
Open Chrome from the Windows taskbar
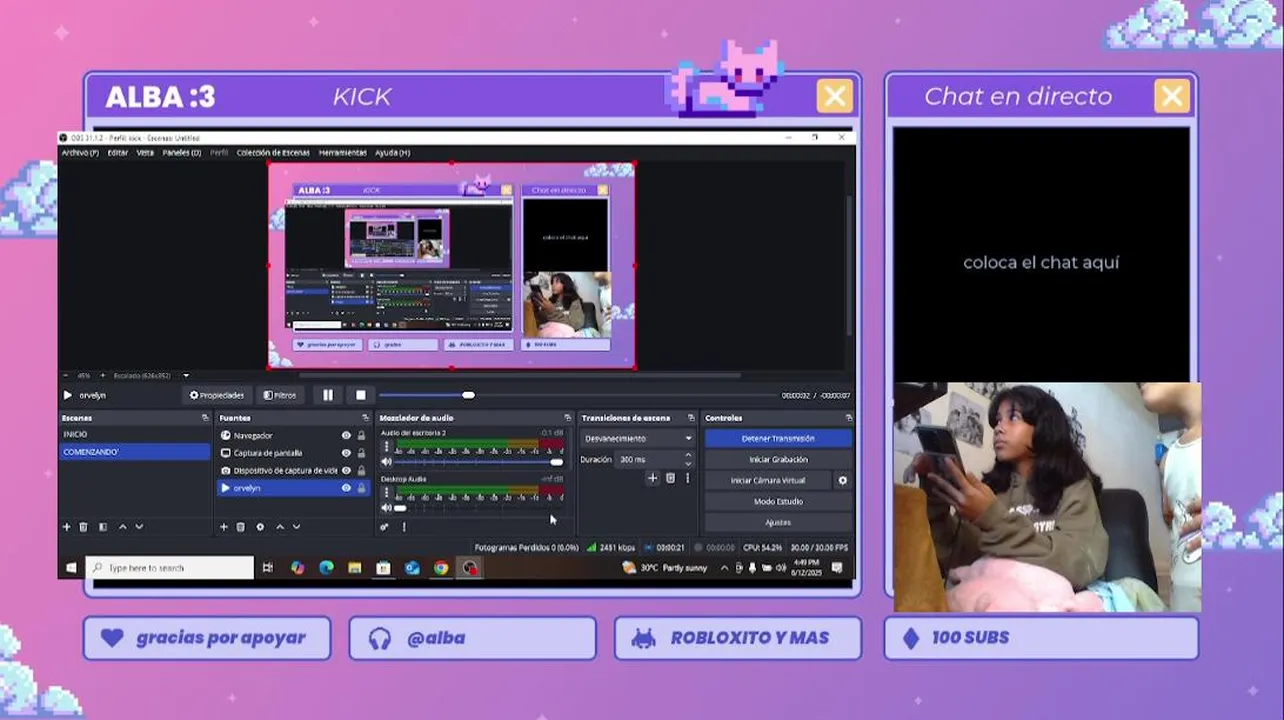[441, 568]
